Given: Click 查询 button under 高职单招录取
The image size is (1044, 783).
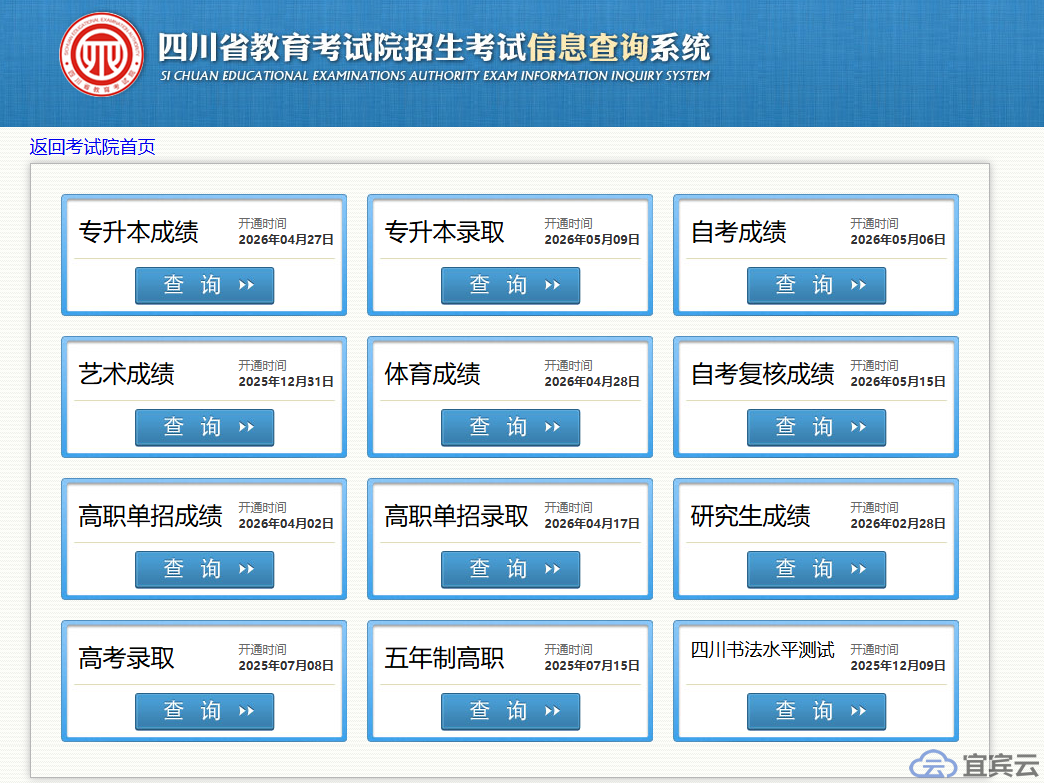Looking at the screenshot, I should (x=511, y=569).
